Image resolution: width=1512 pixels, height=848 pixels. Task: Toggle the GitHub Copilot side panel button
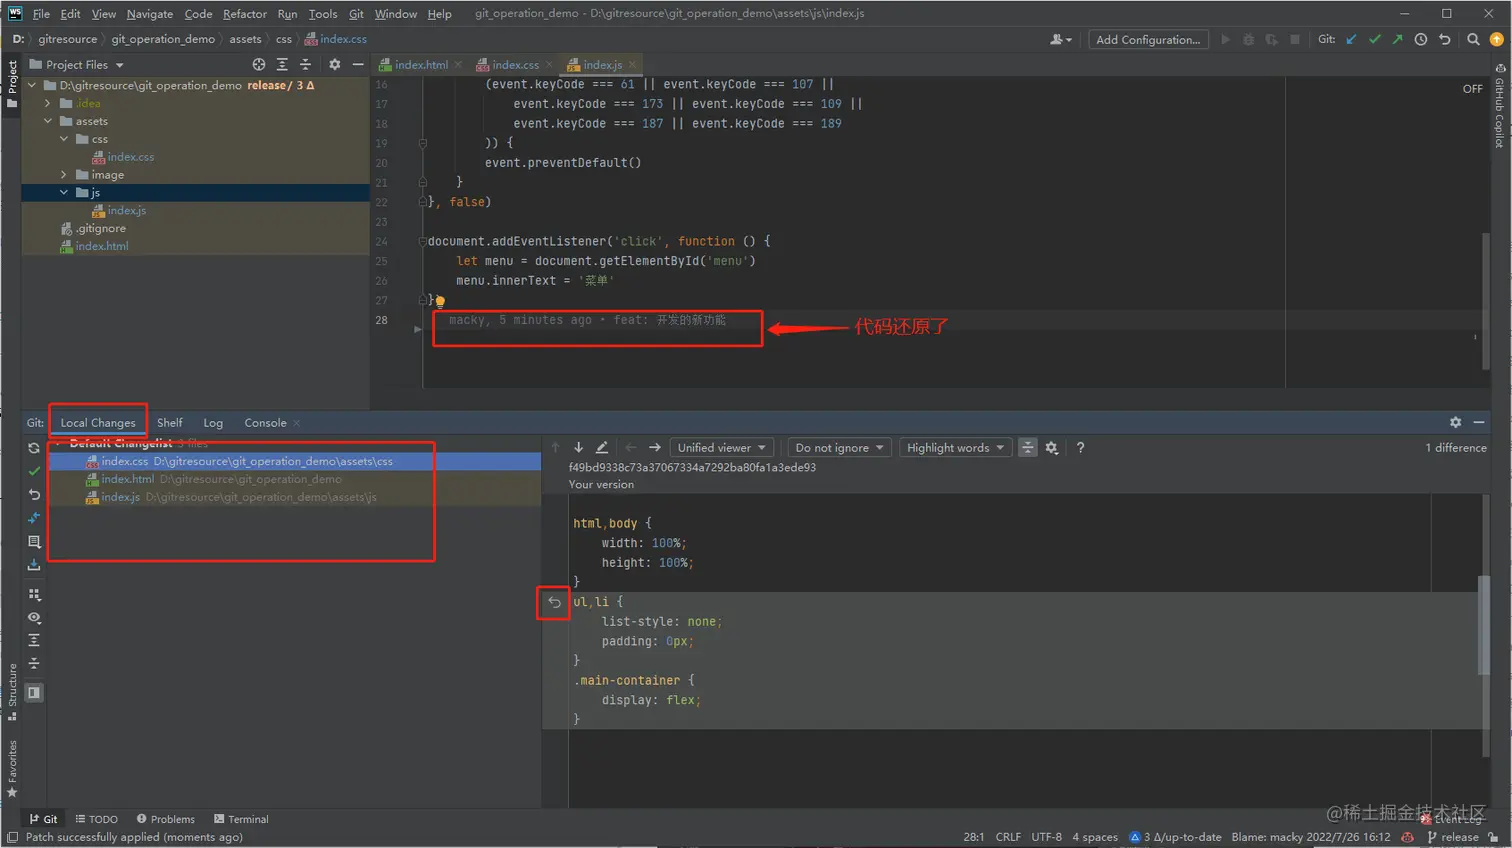pyautogui.click(x=1500, y=106)
